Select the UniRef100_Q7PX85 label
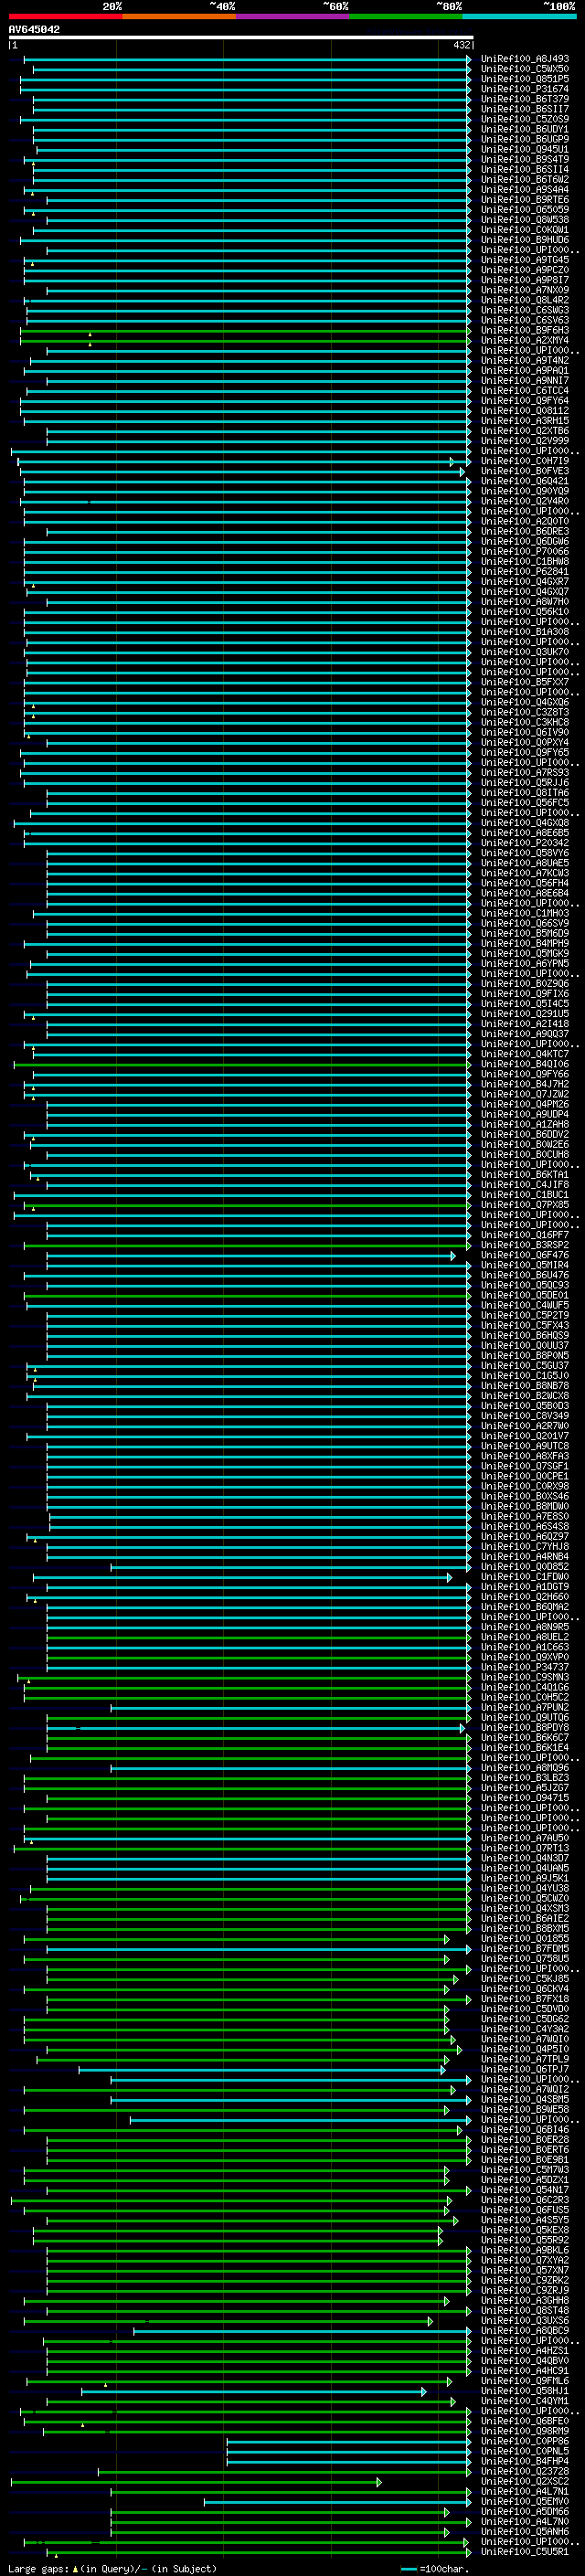 click(525, 1205)
